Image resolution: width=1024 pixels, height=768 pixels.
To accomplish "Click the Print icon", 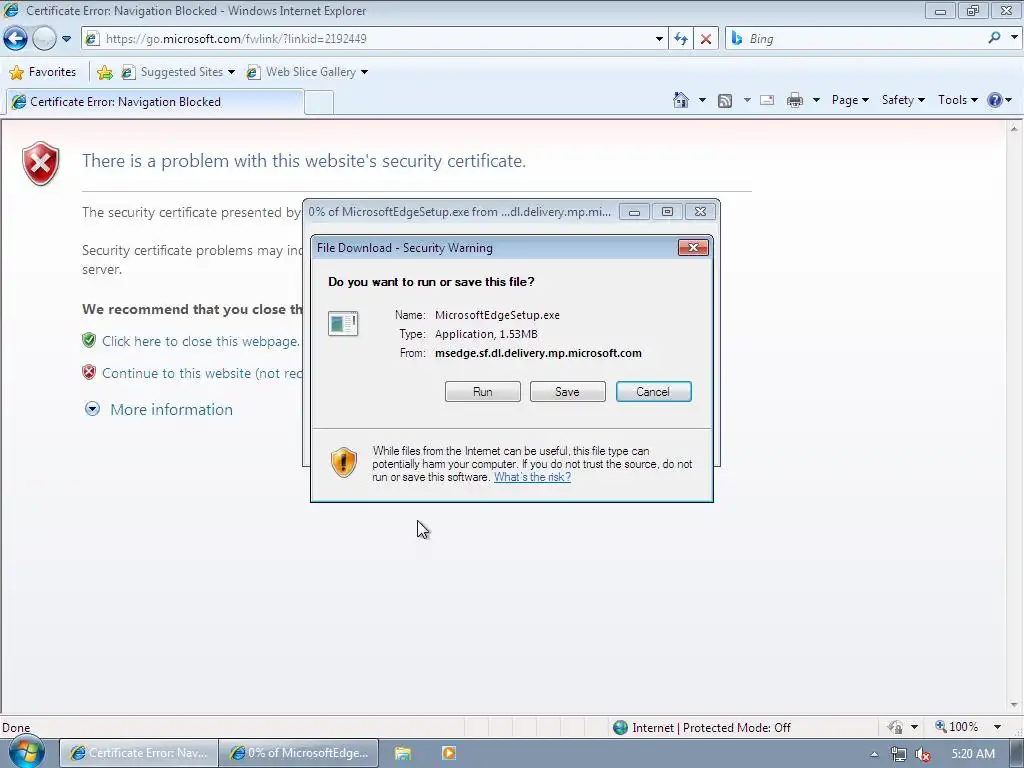I will (x=795, y=101).
